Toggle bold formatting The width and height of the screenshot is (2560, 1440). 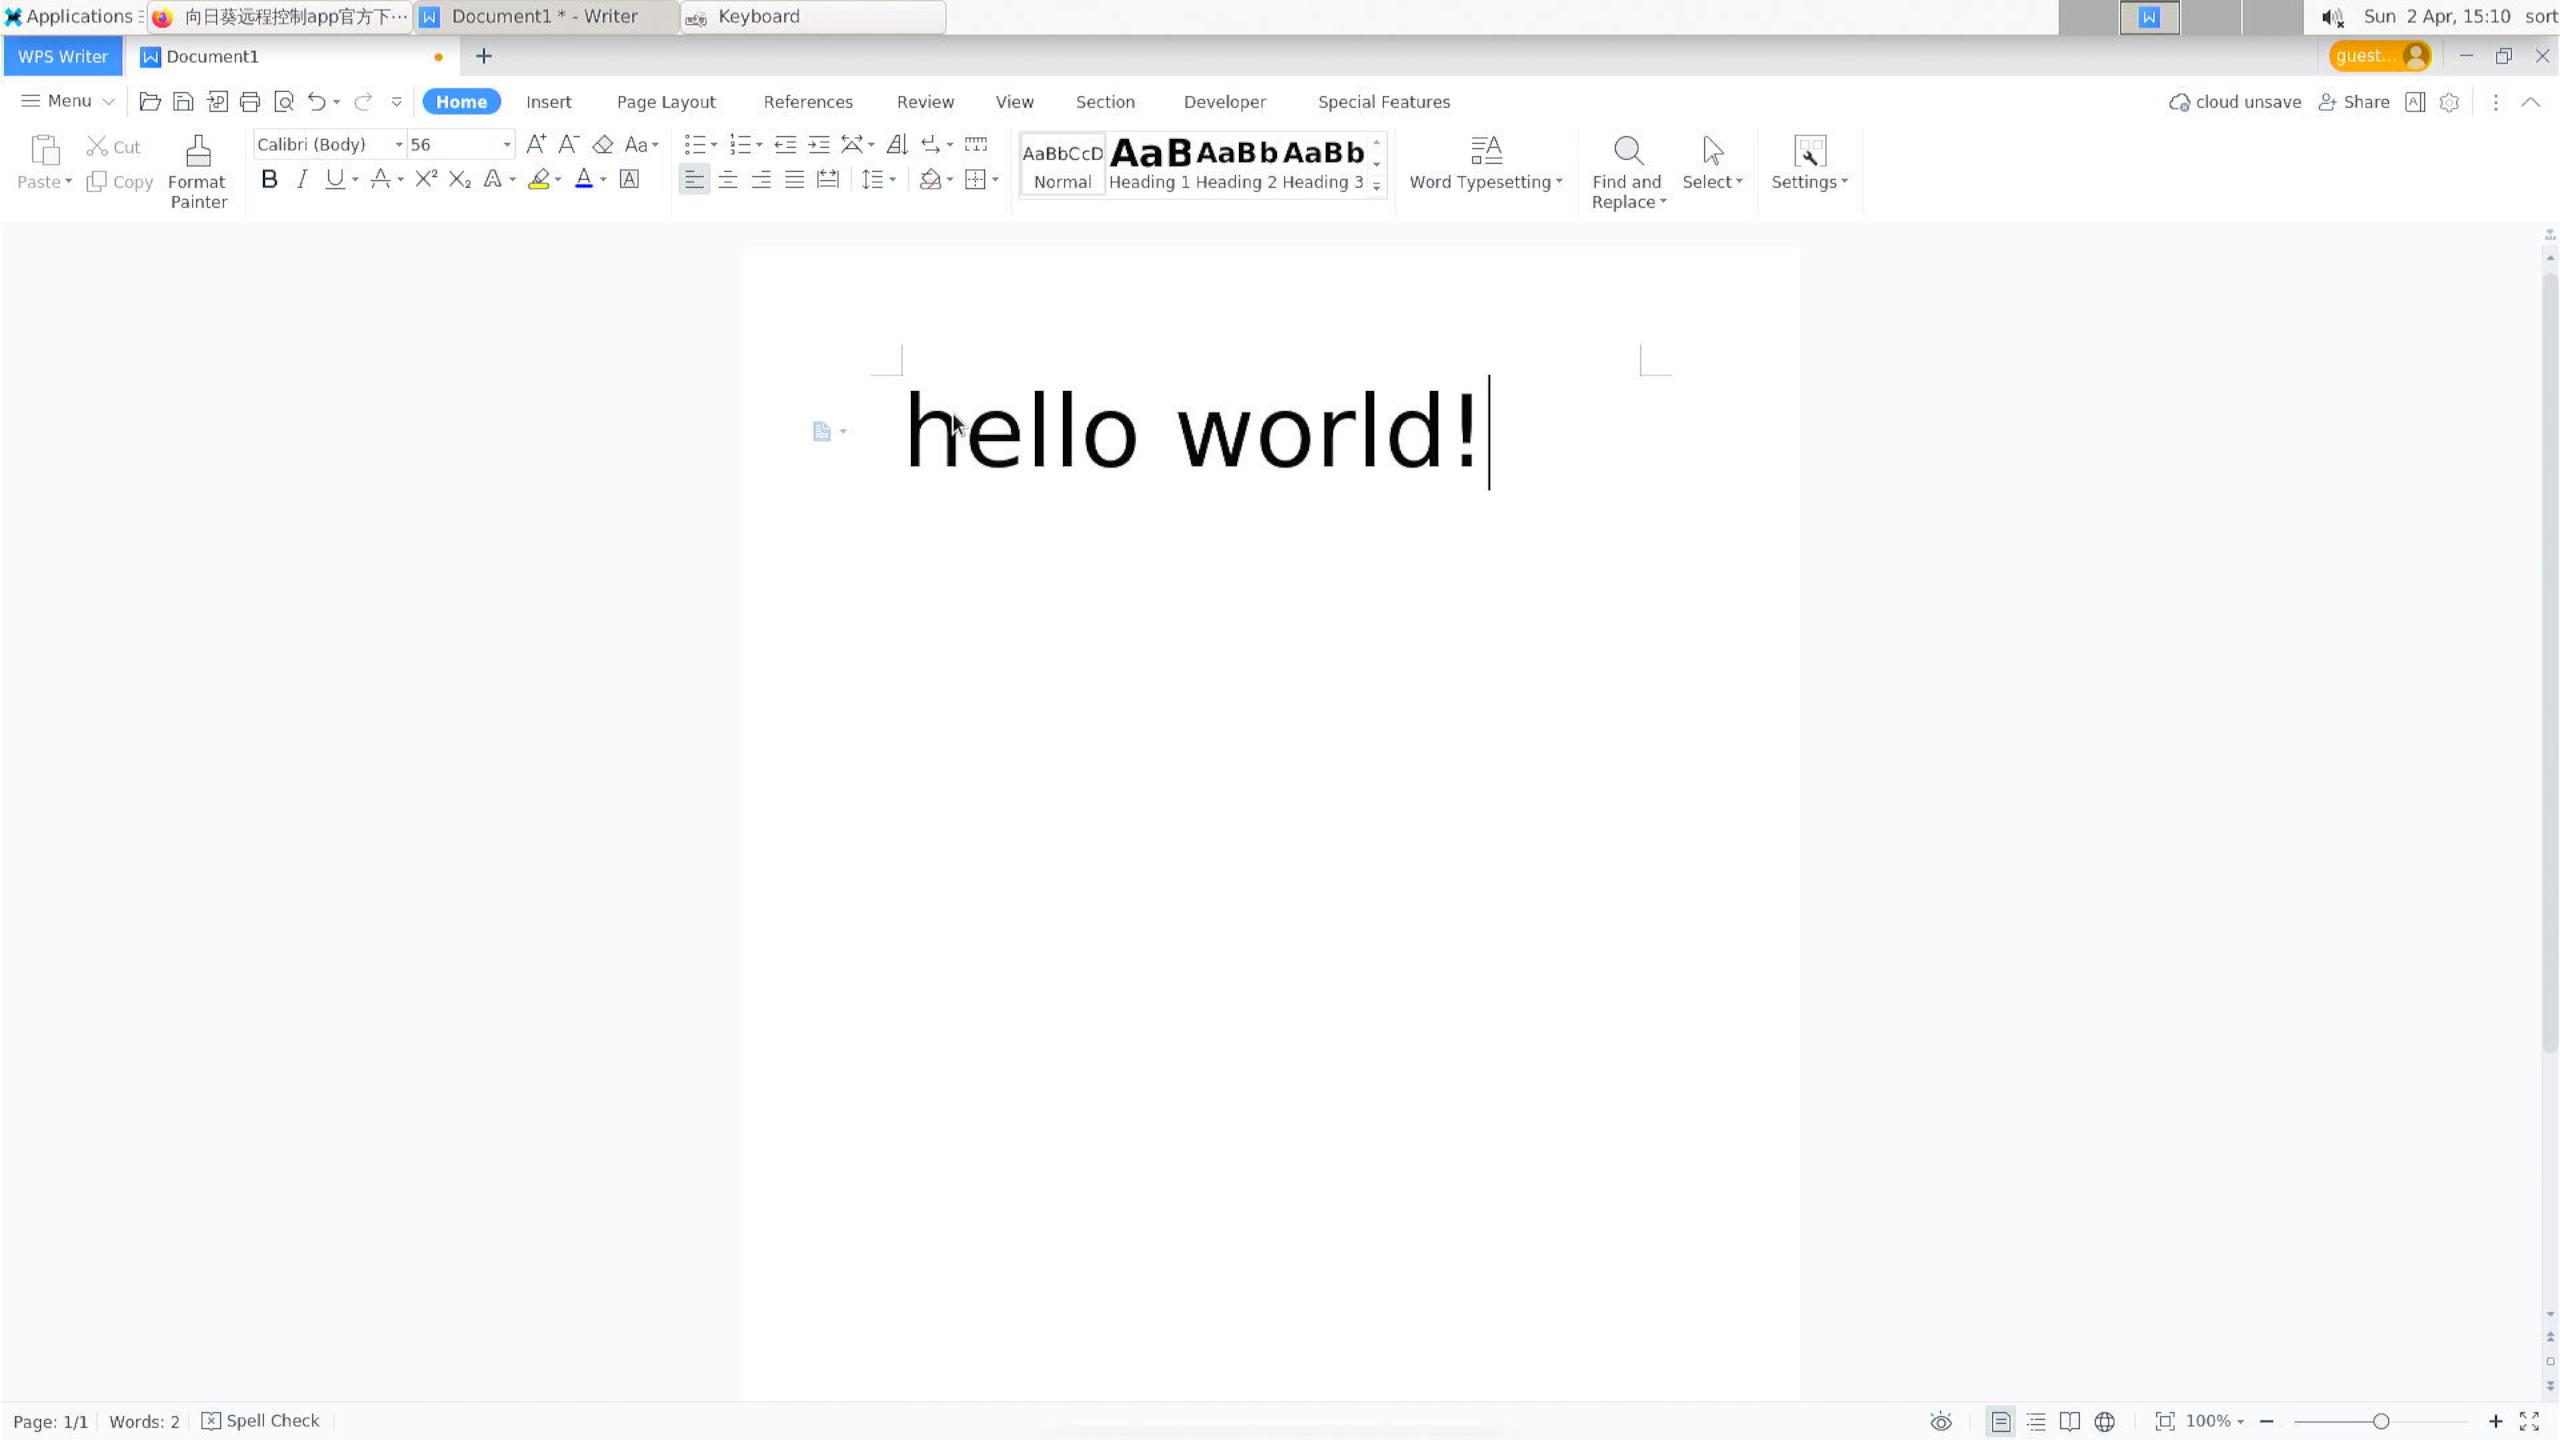[269, 179]
